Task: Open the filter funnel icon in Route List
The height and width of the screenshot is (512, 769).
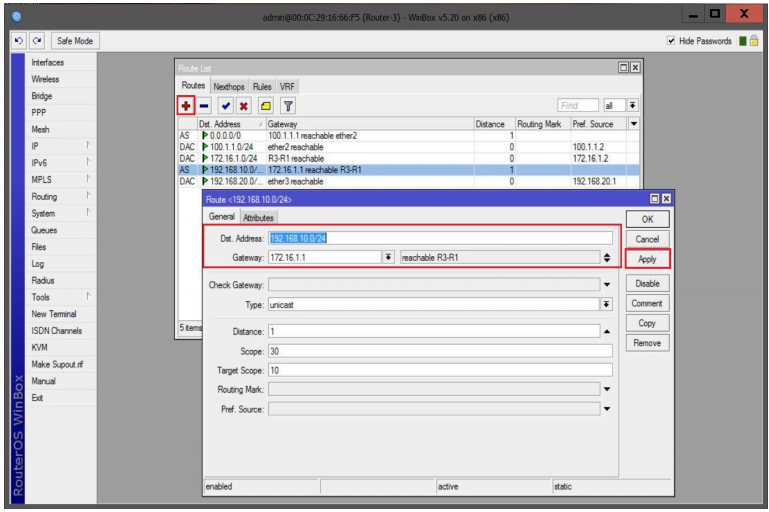Action: [x=286, y=105]
